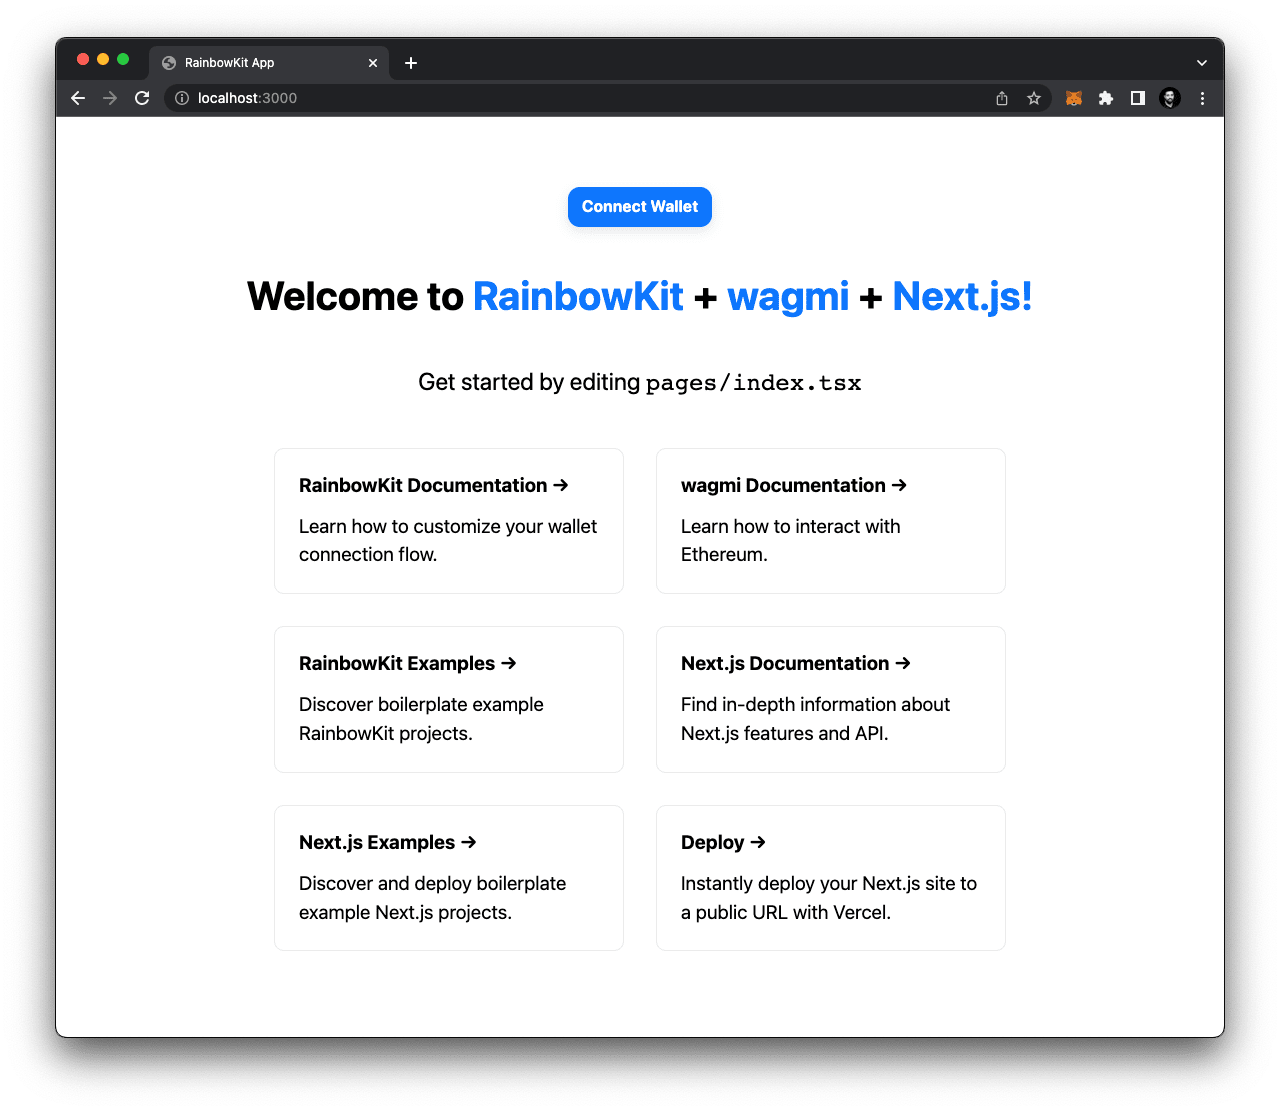Image resolution: width=1280 pixels, height=1111 pixels.
Task: Click text 'Instantly deploy your Next.js site'
Action: tap(817, 883)
